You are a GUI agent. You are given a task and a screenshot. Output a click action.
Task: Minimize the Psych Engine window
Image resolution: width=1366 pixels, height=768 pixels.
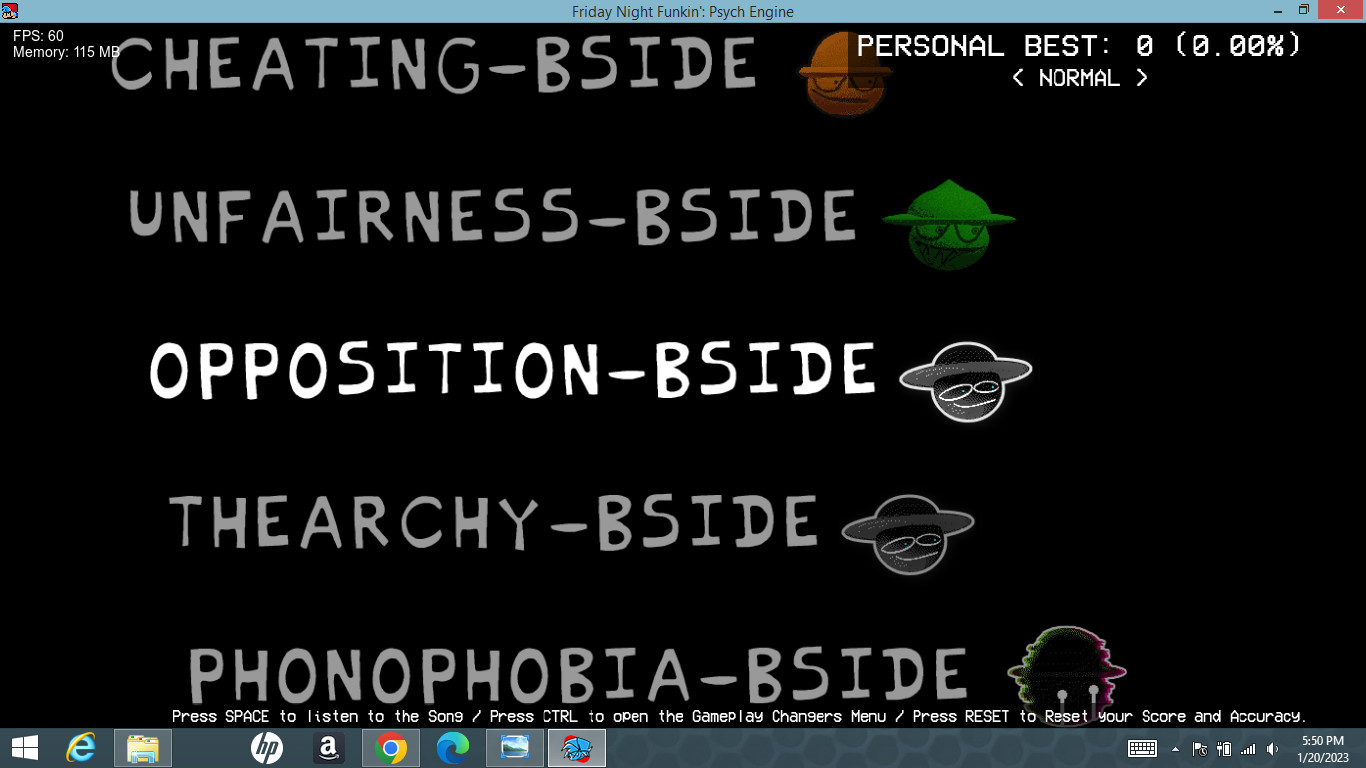click(x=1280, y=10)
